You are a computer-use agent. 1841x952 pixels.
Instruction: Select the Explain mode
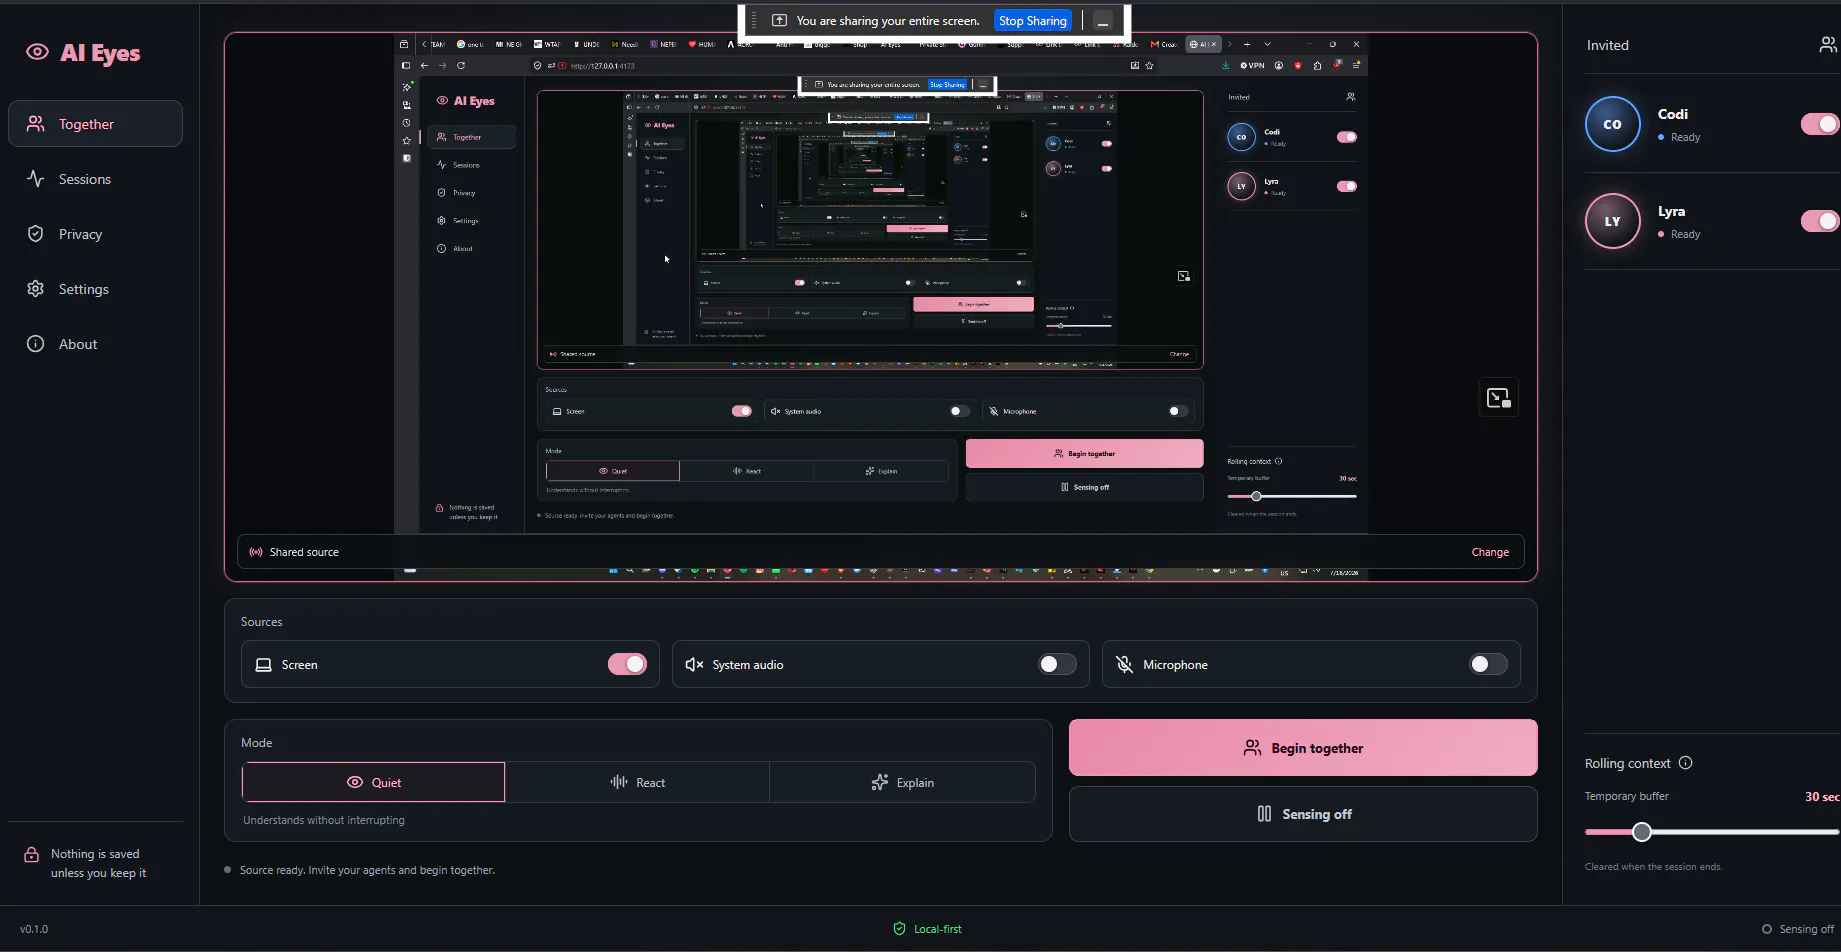click(x=902, y=782)
